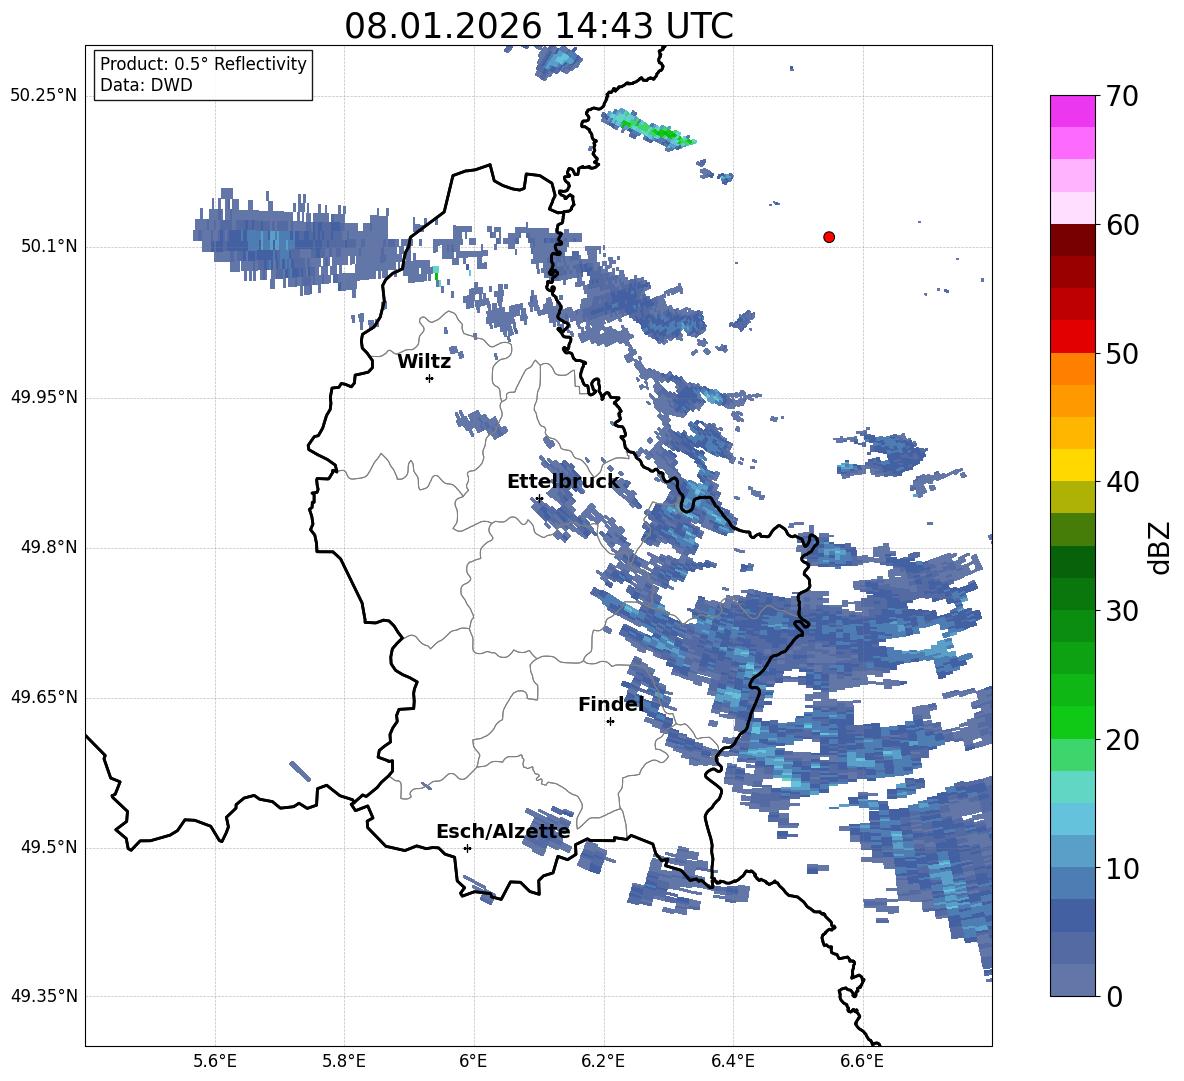Click the magenta top colorbar segment
1184x1081 pixels.
point(1073,111)
